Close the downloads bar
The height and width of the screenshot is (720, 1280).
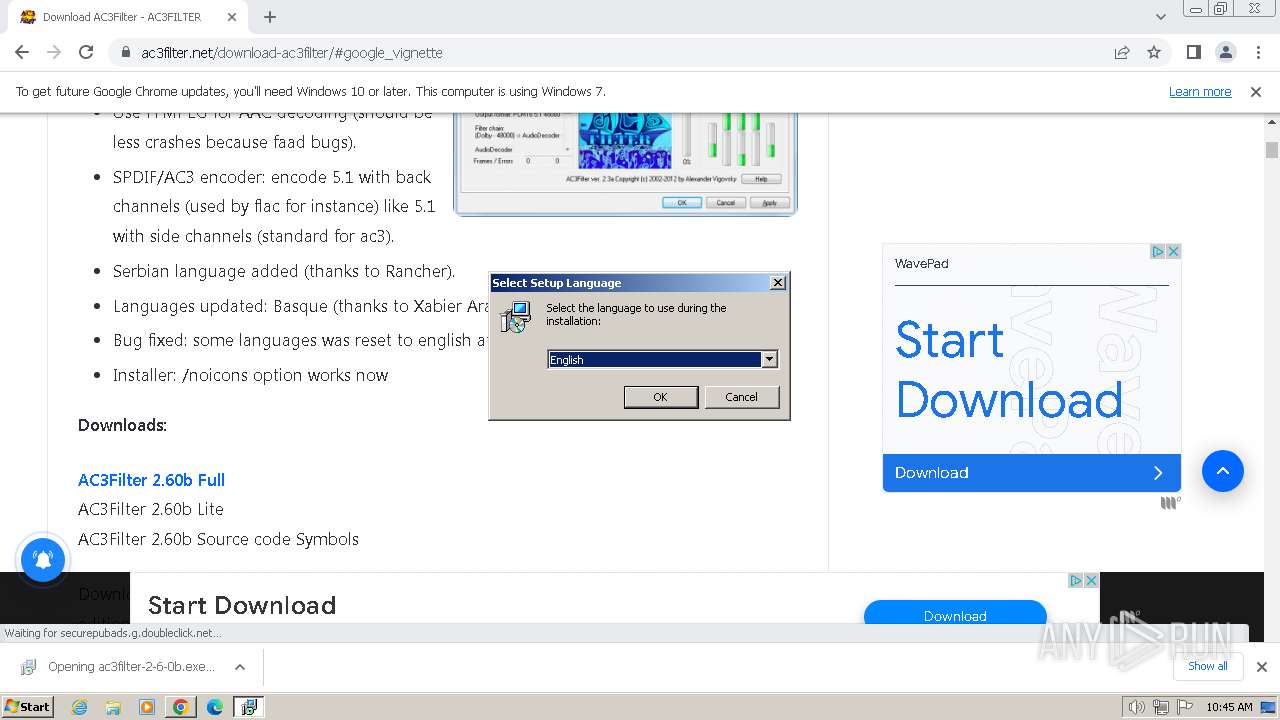1261,667
